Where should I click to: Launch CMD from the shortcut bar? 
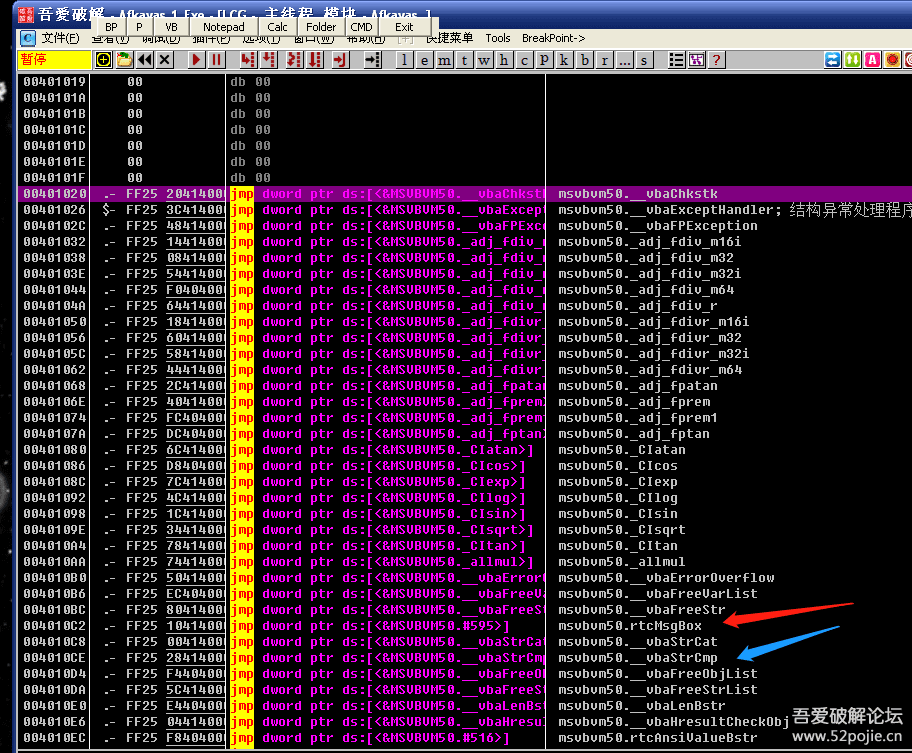coord(361,27)
